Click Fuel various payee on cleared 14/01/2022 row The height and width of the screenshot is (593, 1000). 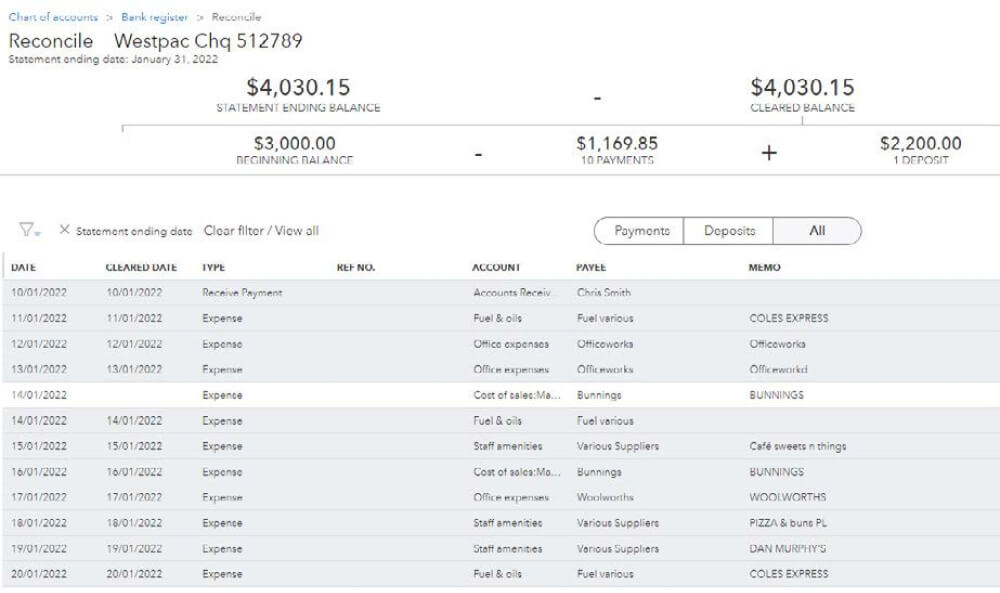tap(605, 421)
